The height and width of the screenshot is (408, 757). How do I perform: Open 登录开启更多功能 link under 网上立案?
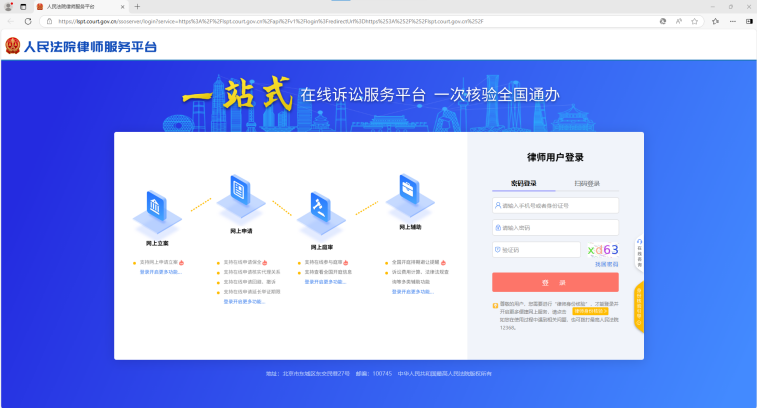coord(160,271)
